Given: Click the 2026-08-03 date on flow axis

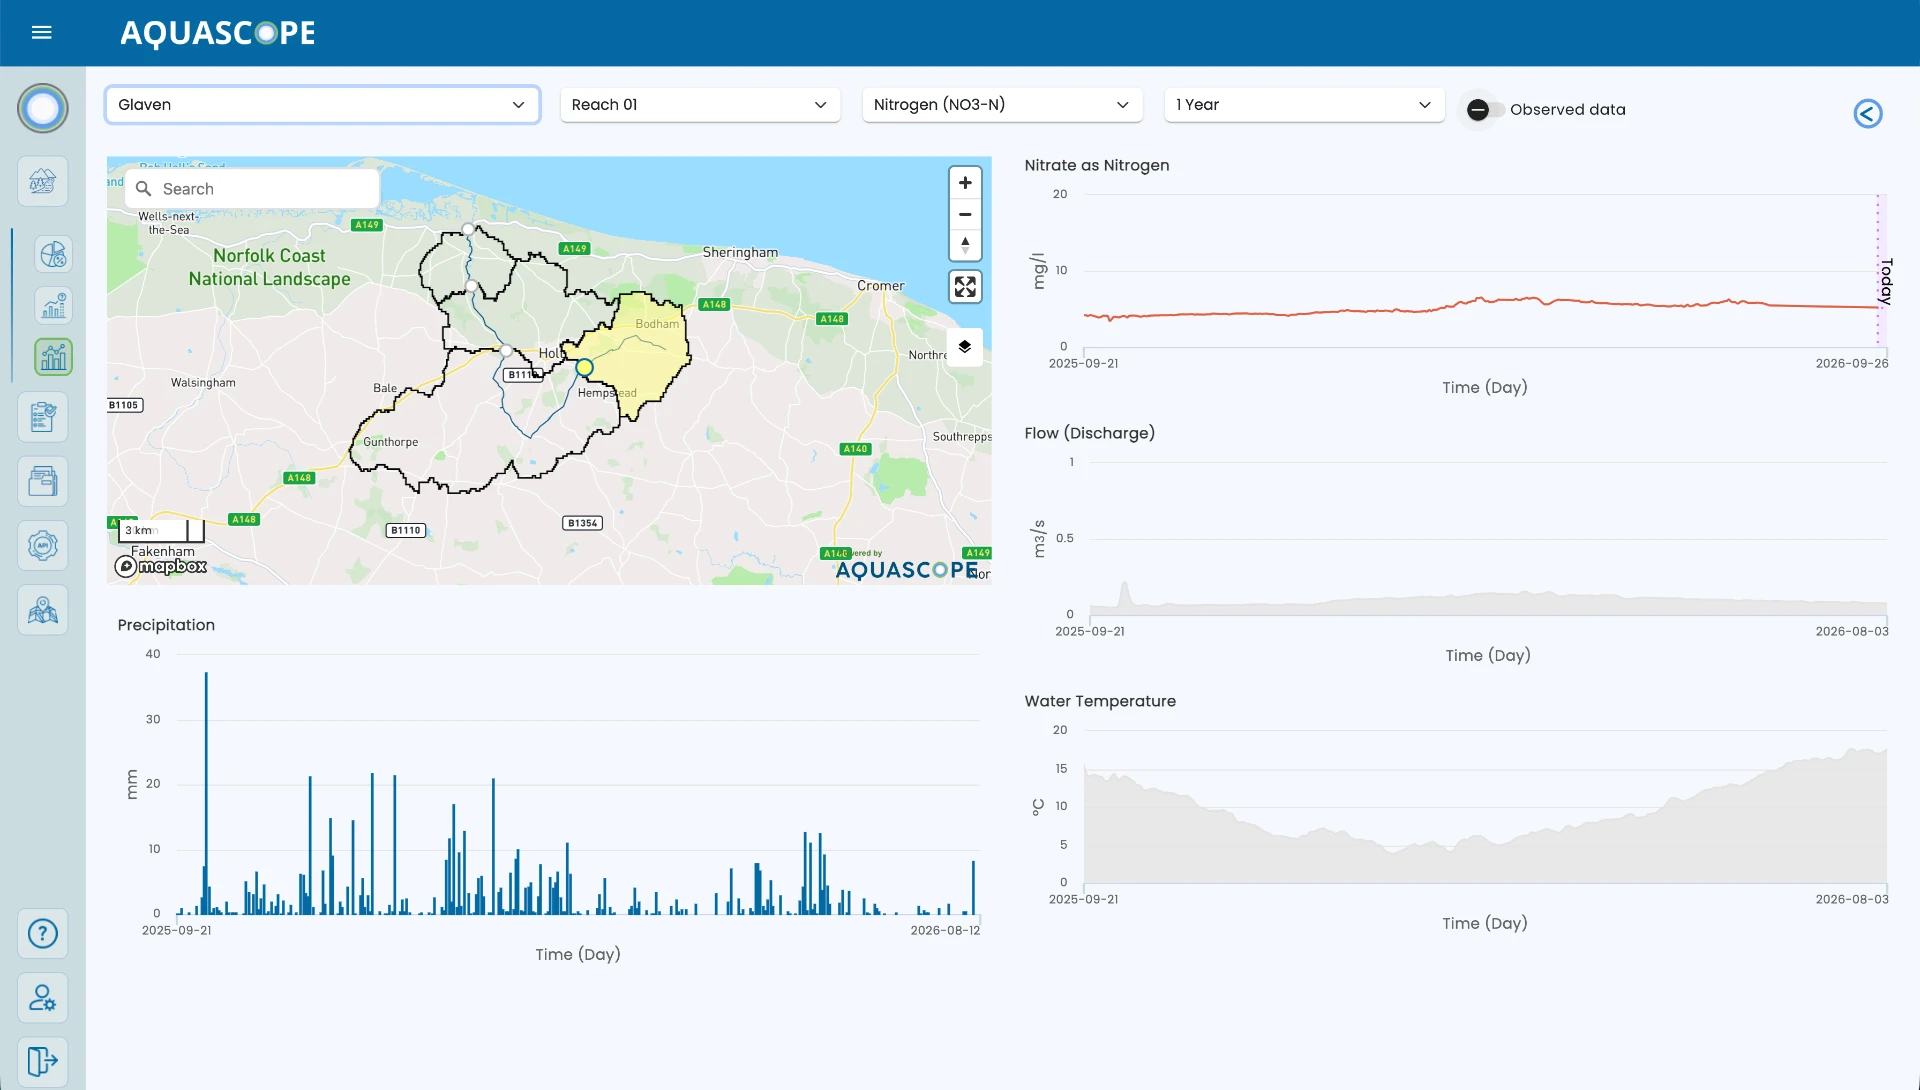Looking at the screenshot, I should pyautogui.click(x=1852, y=631).
